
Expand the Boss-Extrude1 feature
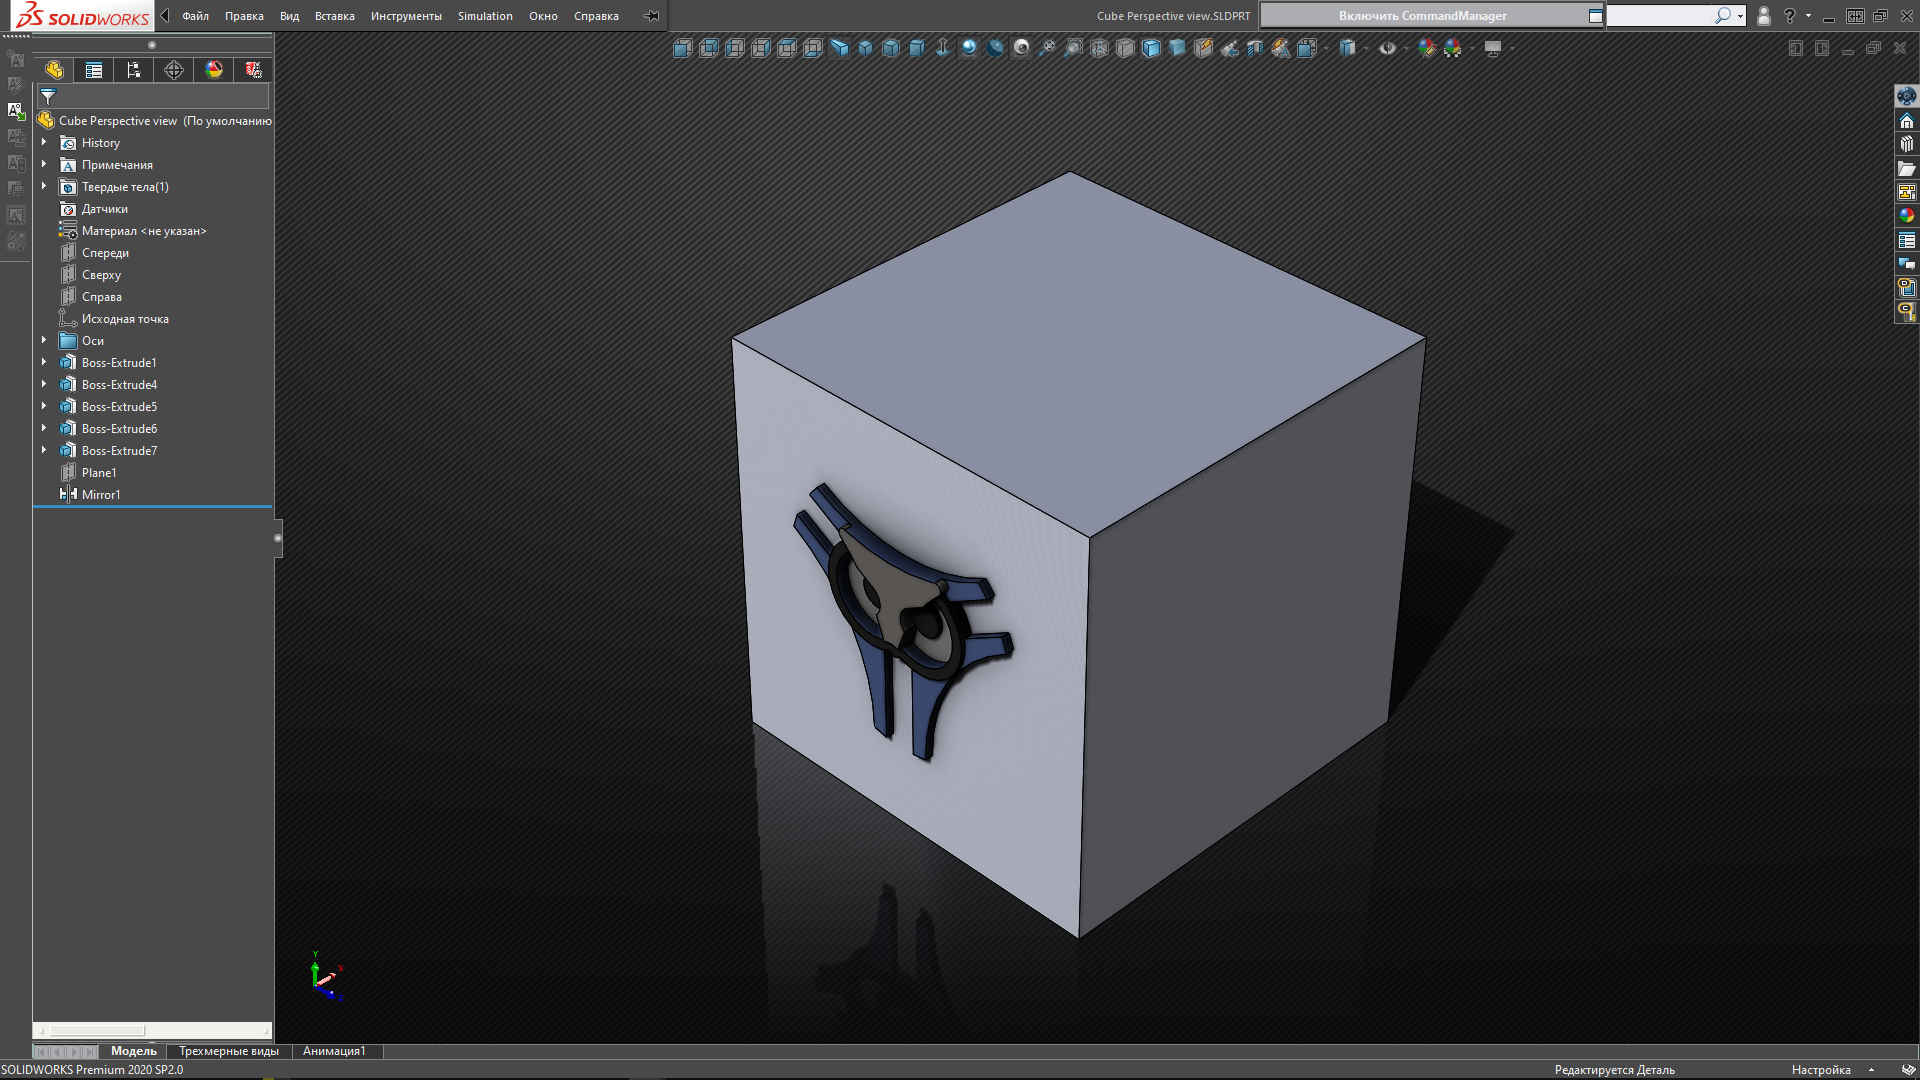pyautogui.click(x=44, y=363)
